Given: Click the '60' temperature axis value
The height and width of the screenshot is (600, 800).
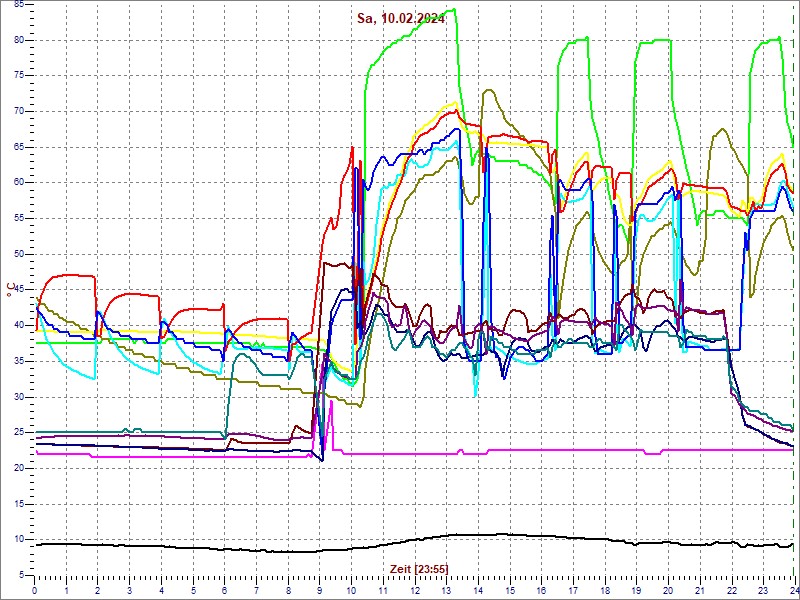Looking at the screenshot, I should [19, 183].
